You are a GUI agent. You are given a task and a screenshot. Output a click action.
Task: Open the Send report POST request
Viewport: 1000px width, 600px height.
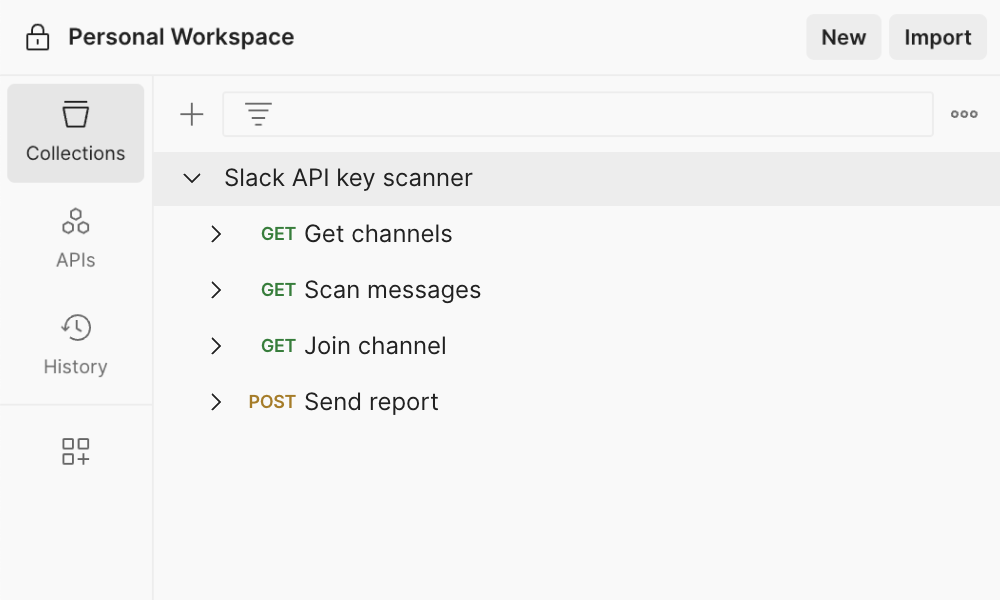click(x=371, y=402)
